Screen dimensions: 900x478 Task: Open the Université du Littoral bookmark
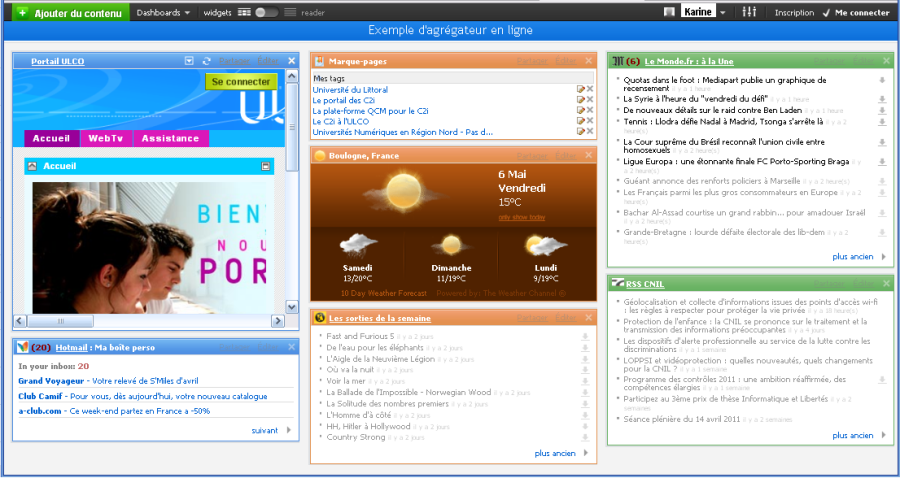350,90
